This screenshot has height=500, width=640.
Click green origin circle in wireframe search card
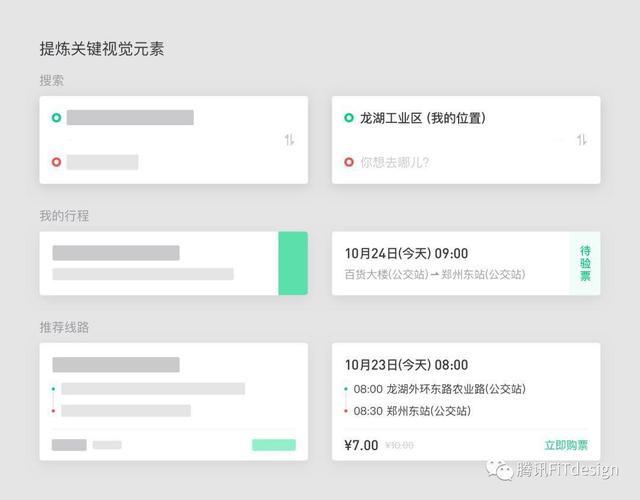tap(56, 118)
